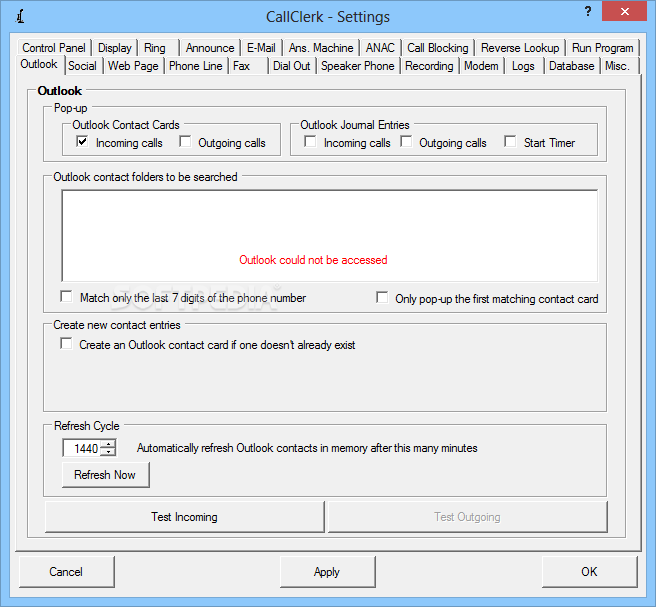656x607 pixels.
Task: Click the question mark help button
Action: [x=588, y=12]
